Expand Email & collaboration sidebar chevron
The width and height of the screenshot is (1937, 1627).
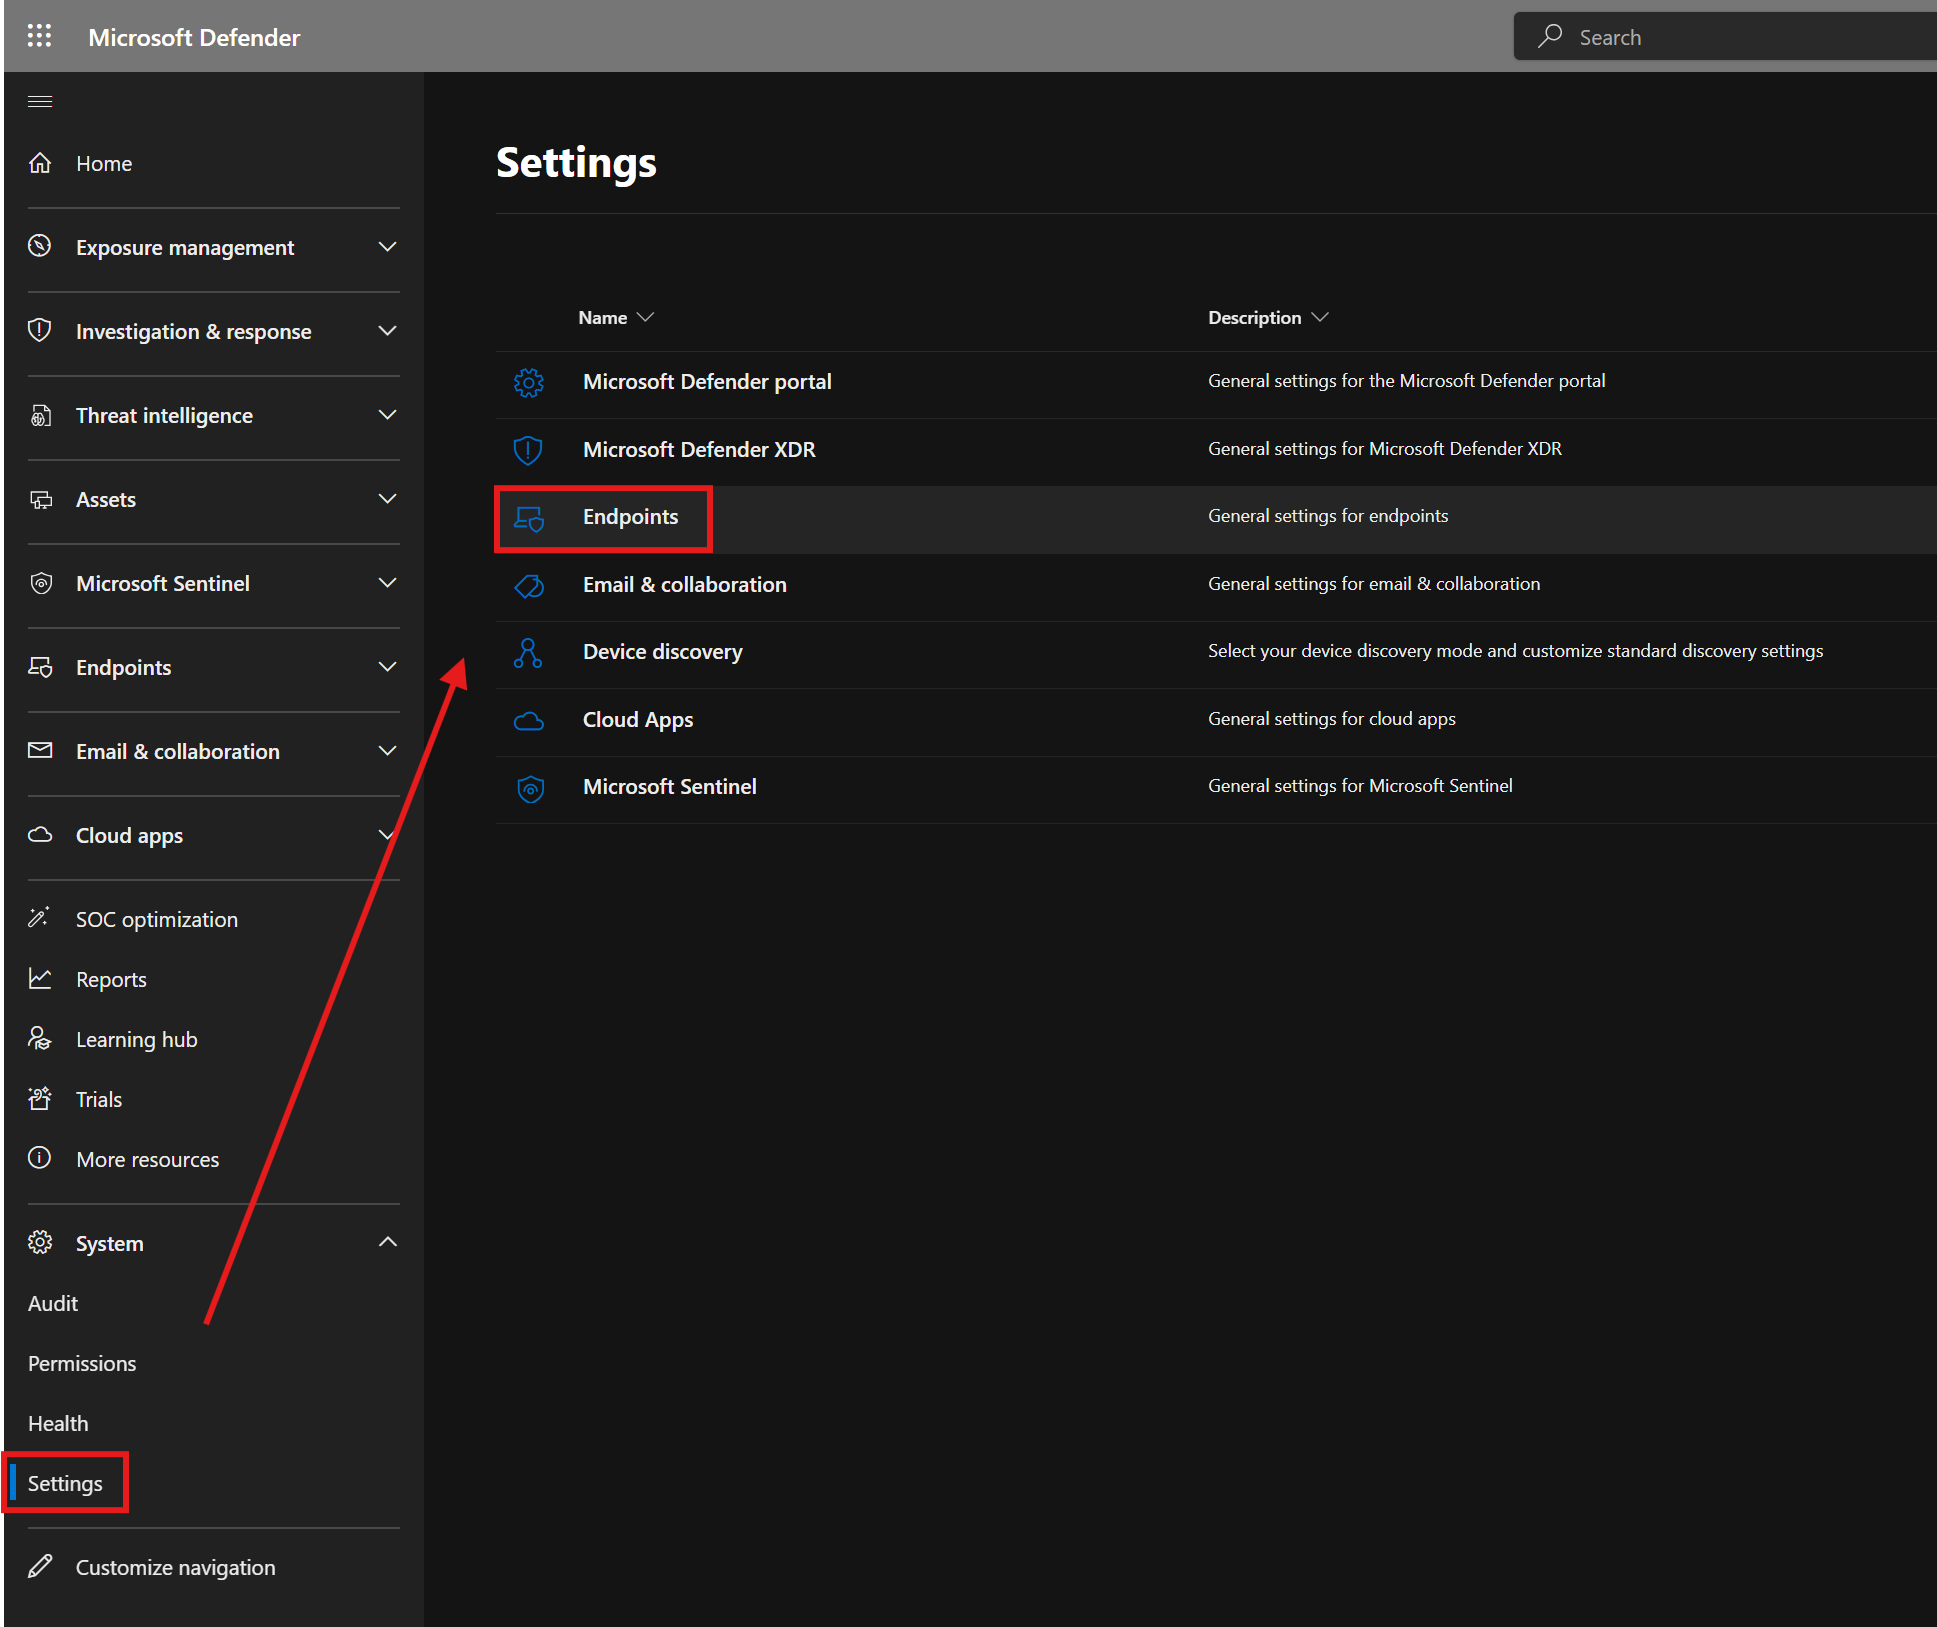coord(388,750)
